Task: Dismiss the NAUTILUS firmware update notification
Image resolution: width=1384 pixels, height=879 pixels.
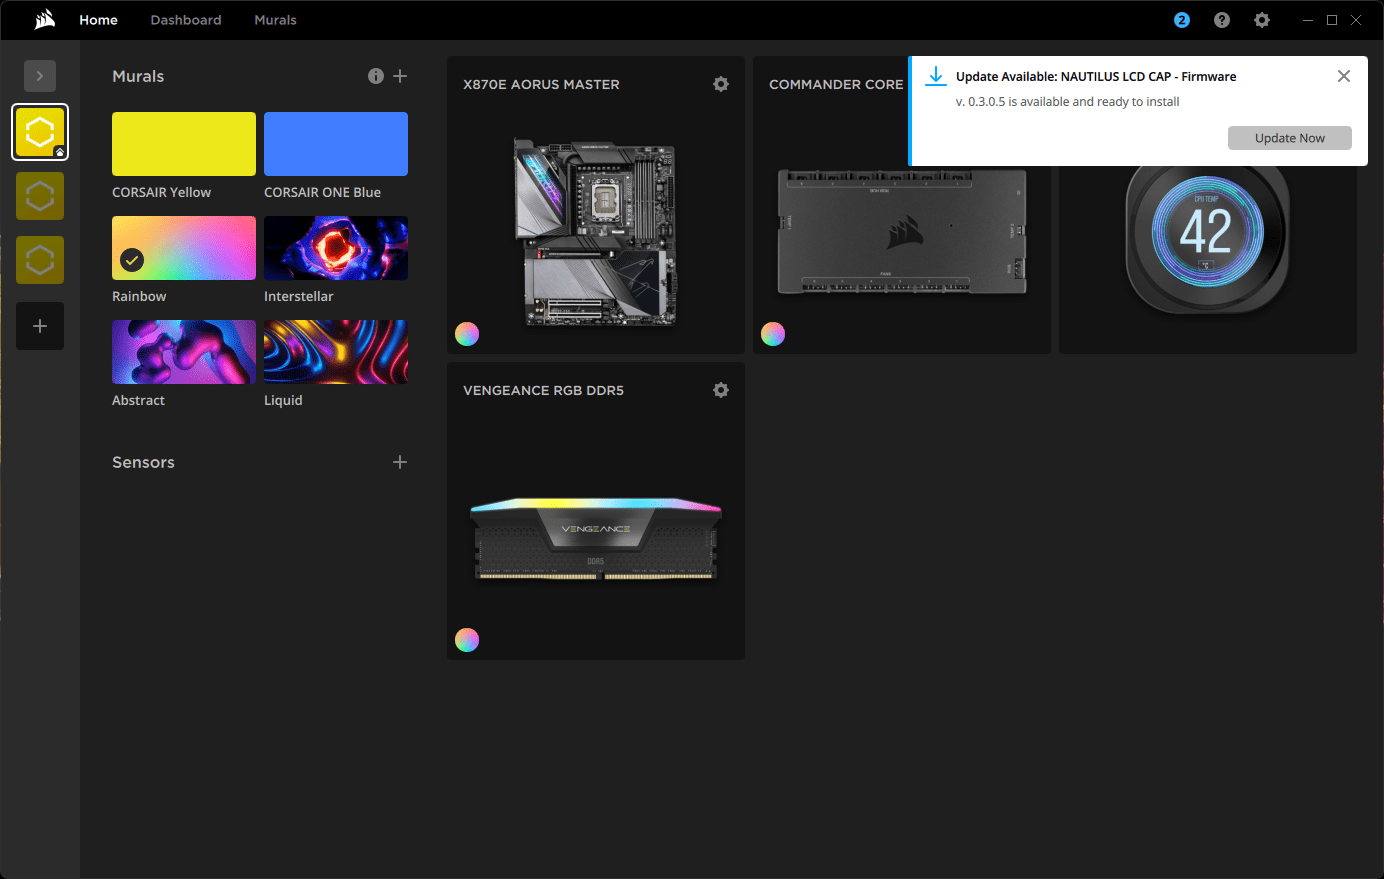Action: (1343, 75)
